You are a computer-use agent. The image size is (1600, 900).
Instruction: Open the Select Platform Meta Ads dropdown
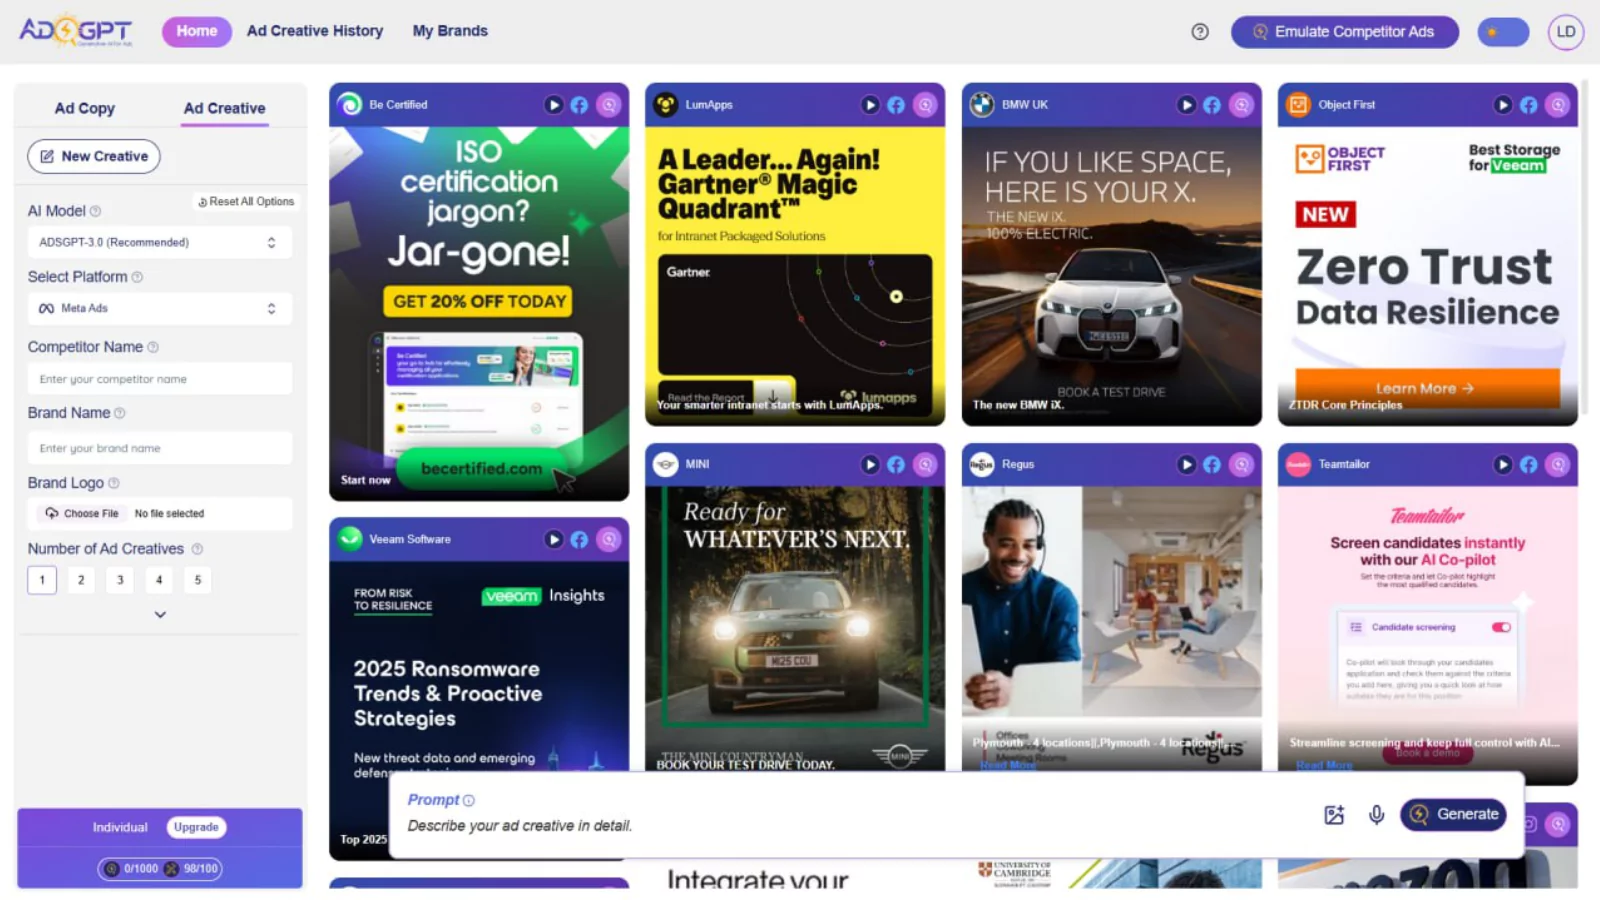pos(159,309)
